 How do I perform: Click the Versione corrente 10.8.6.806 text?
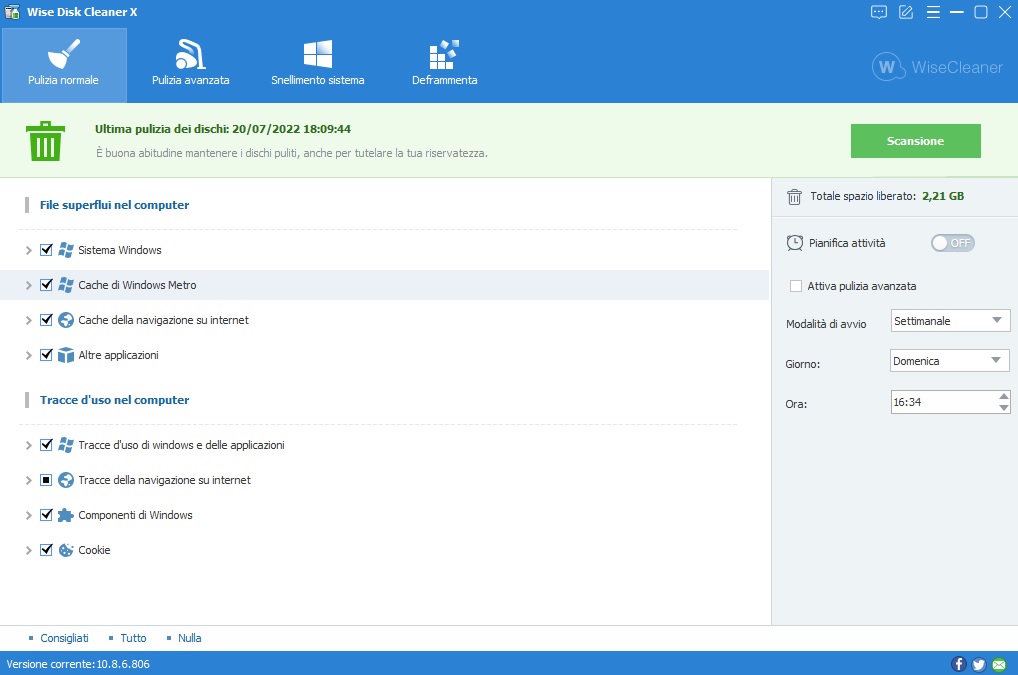tap(78, 664)
